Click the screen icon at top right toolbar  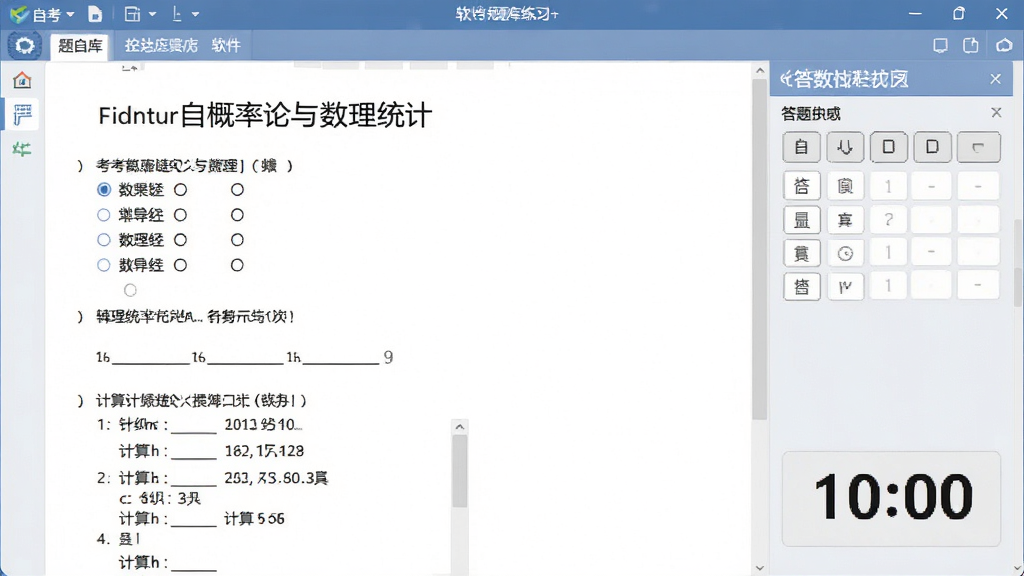[940, 45]
